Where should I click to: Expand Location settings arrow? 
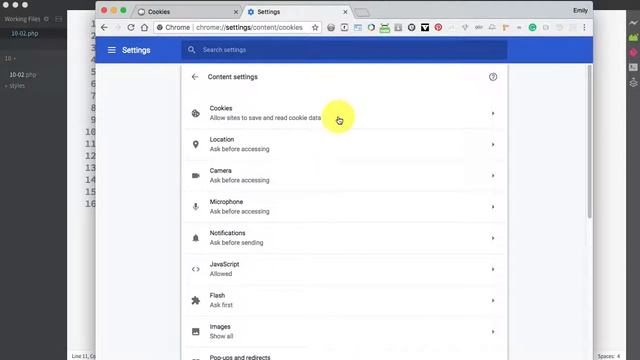tap(493, 144)
